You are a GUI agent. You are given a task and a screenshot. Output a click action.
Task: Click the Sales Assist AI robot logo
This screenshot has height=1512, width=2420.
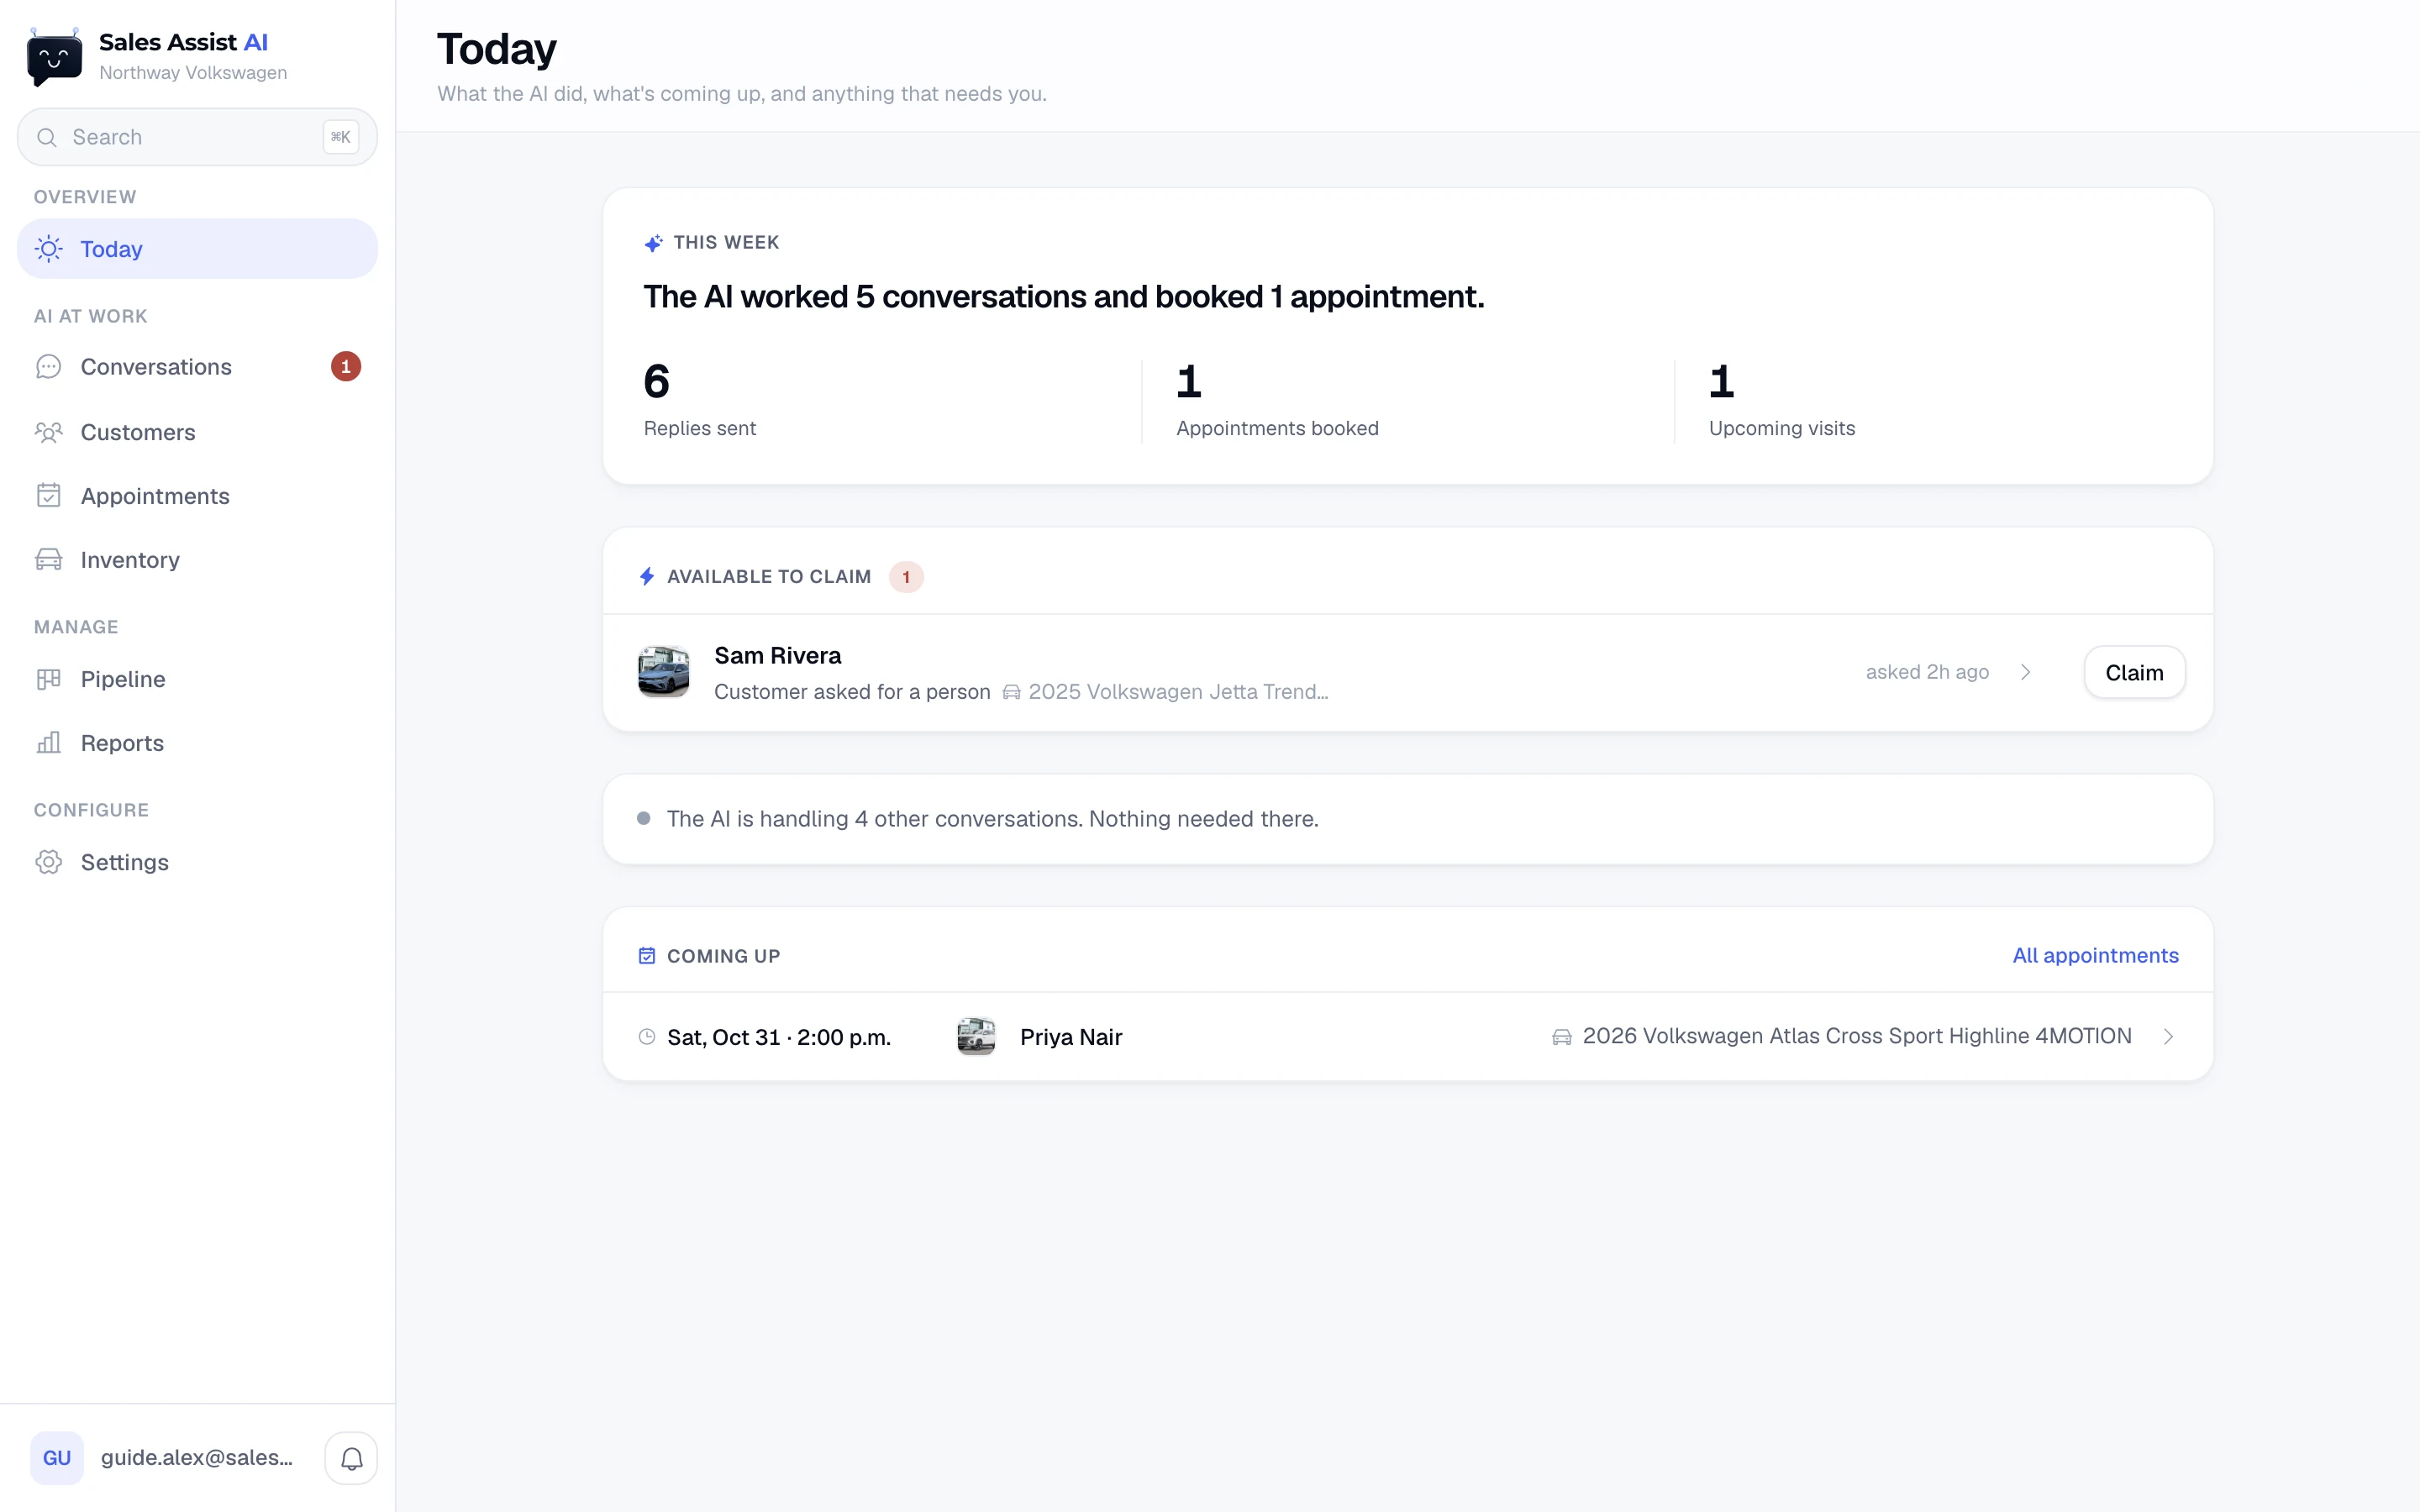[x=54, y=57]
